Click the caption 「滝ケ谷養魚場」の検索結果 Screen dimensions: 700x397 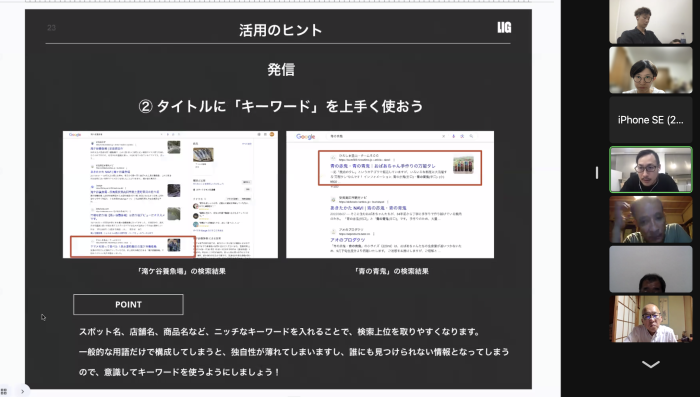[181, 271]
